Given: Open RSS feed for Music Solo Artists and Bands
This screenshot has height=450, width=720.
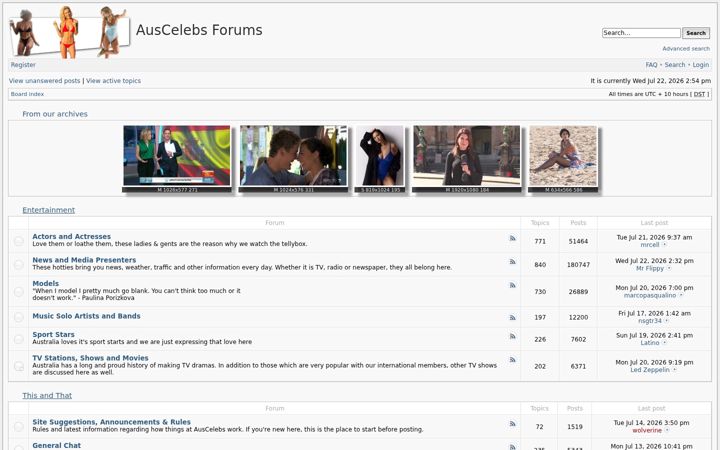Looking at the screenshot, I should coord(512,318).
